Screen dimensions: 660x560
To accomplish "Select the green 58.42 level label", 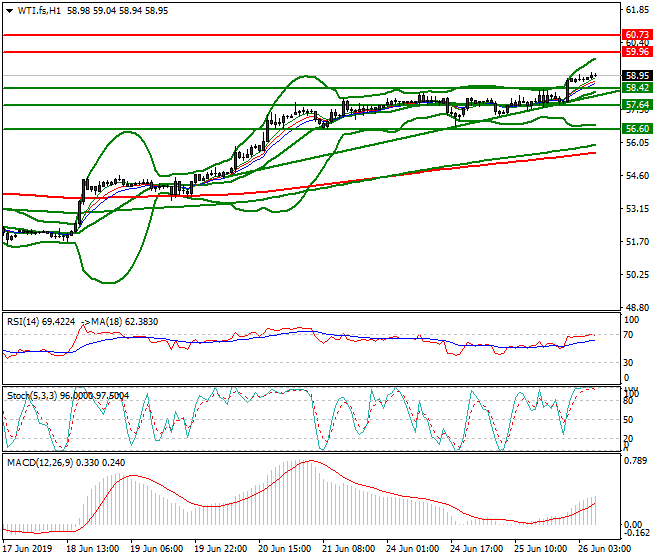I will point(637,88).
